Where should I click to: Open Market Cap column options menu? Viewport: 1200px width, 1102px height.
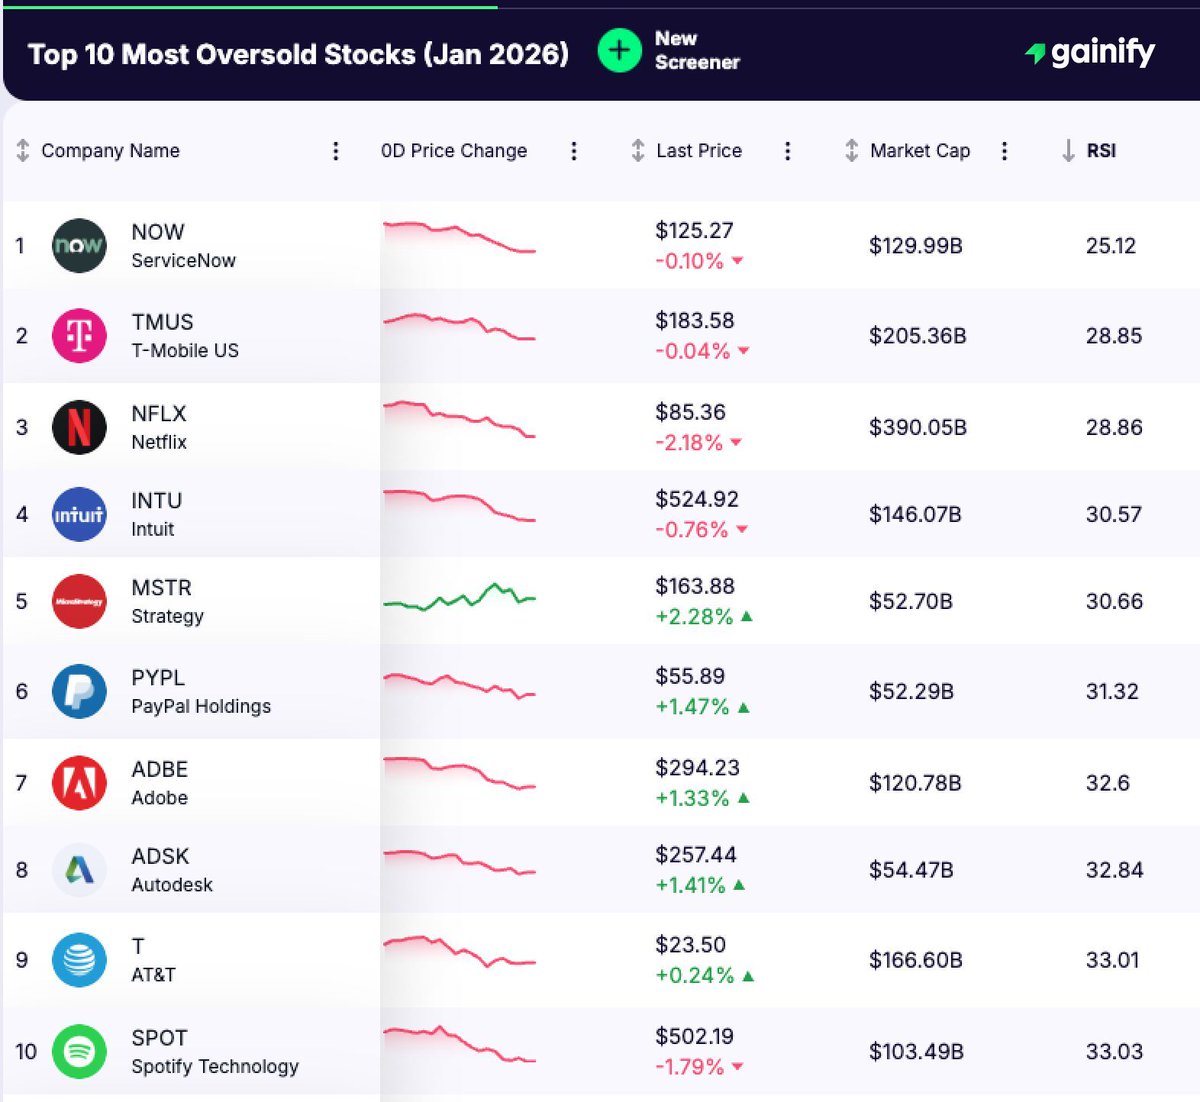1004,151
